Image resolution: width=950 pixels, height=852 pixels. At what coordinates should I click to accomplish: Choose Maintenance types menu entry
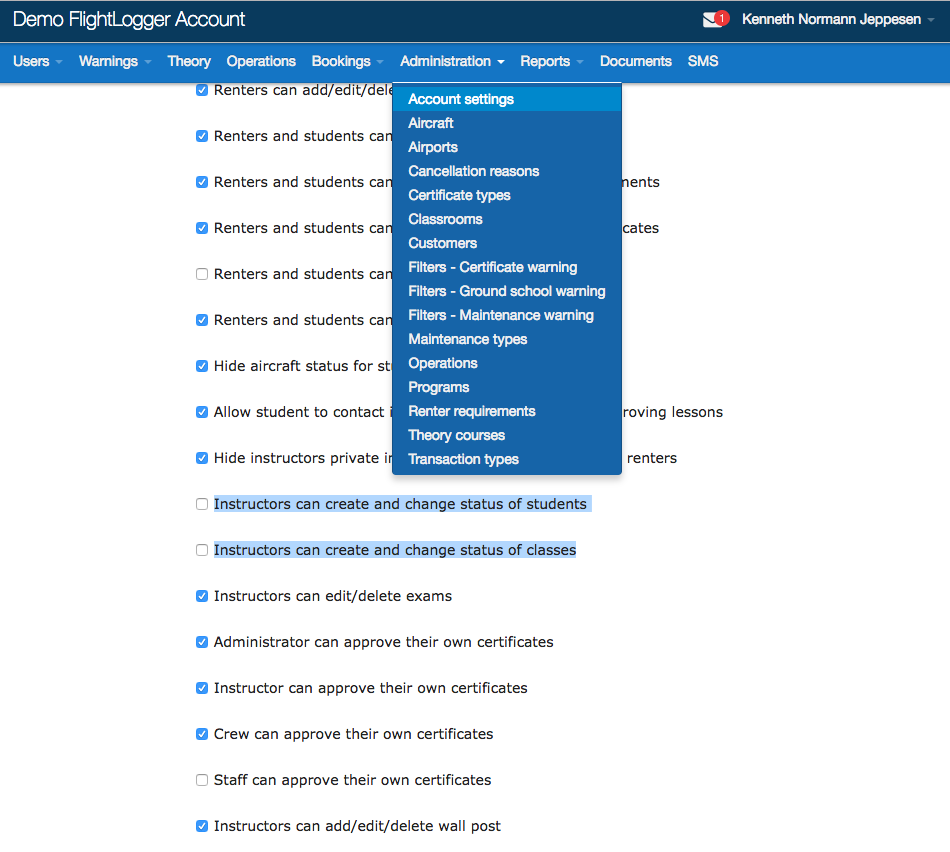(507, 339)
